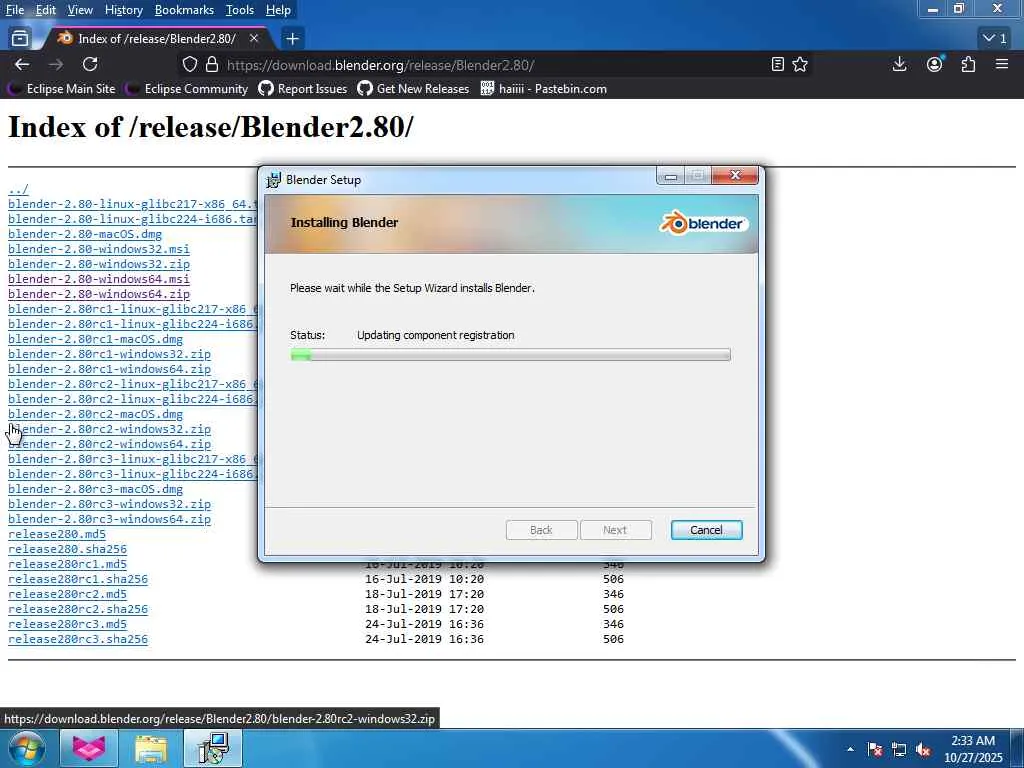
Task: Open the View menu
Action: pos(80,10)
